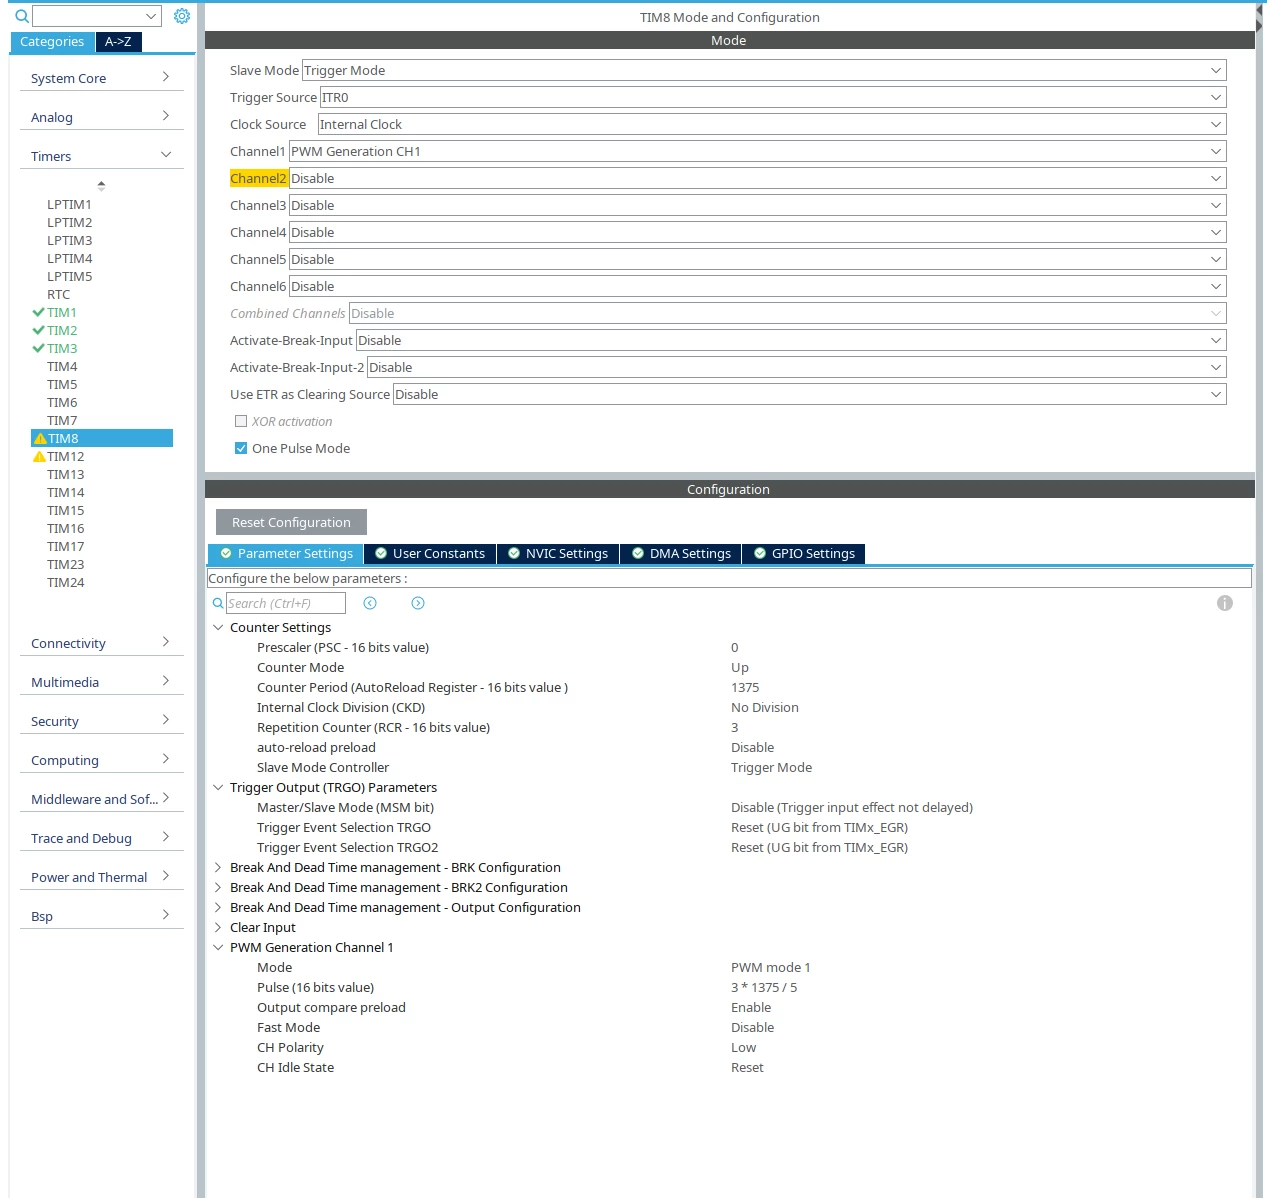Expand the Bsp category

(x=101, y=916)
